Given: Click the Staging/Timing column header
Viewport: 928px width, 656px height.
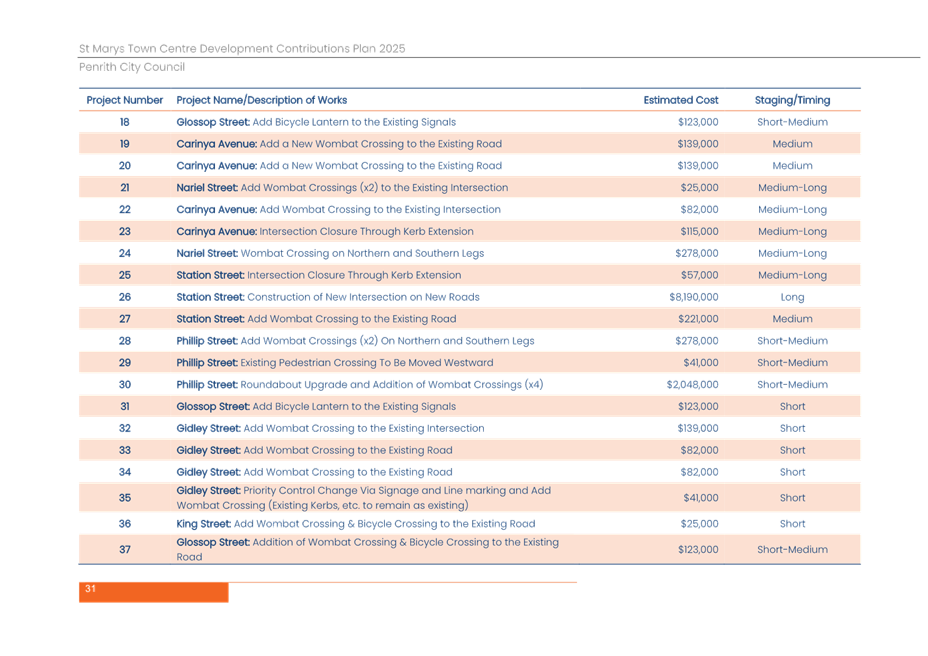Looking at the screenshot, I should tap(792, 100).
